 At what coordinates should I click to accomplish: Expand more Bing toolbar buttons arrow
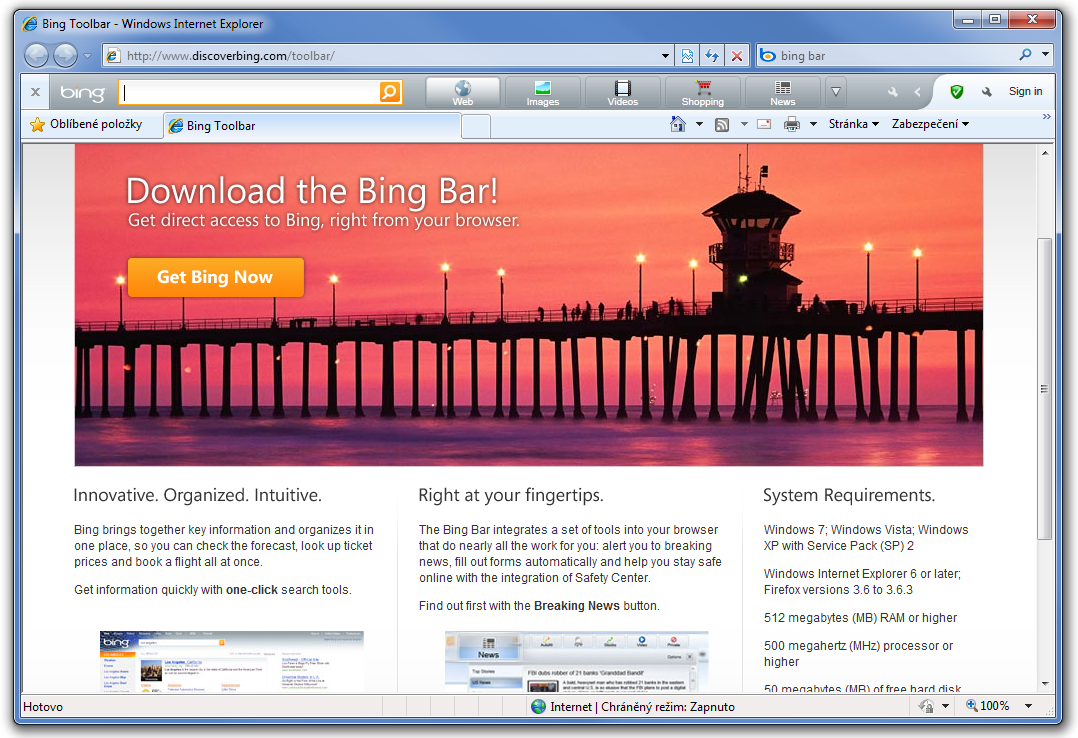[x=835, y=91]
